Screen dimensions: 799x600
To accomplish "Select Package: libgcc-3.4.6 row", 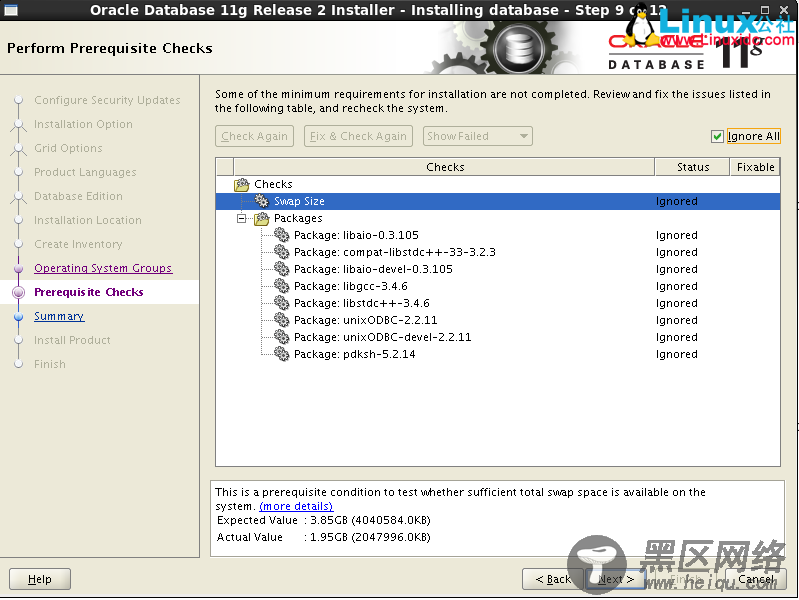I will coord(498,286).
